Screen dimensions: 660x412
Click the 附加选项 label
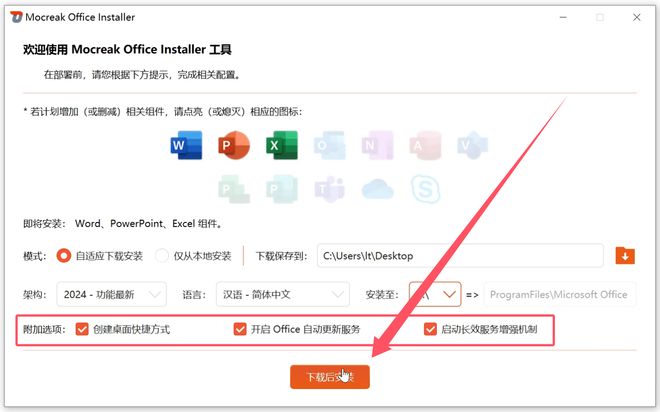[x=44, y=329]
